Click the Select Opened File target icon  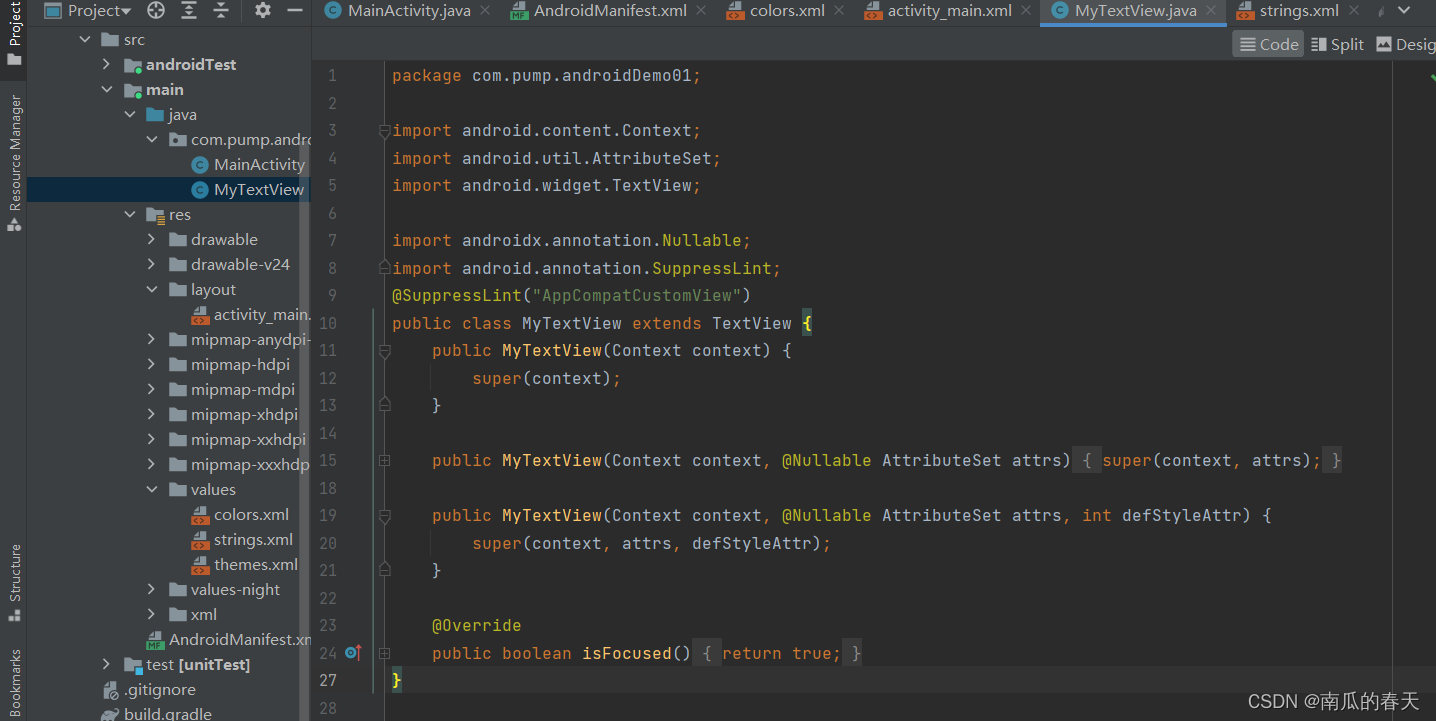tap(156, 11)
